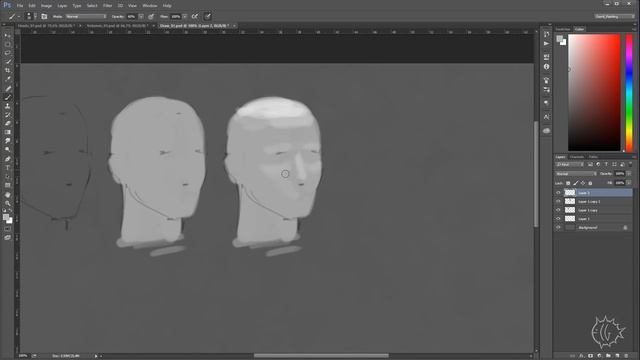Screen dimensions: 640x360
Task: Switch to the Channels tab
Action: coord(577,157)
